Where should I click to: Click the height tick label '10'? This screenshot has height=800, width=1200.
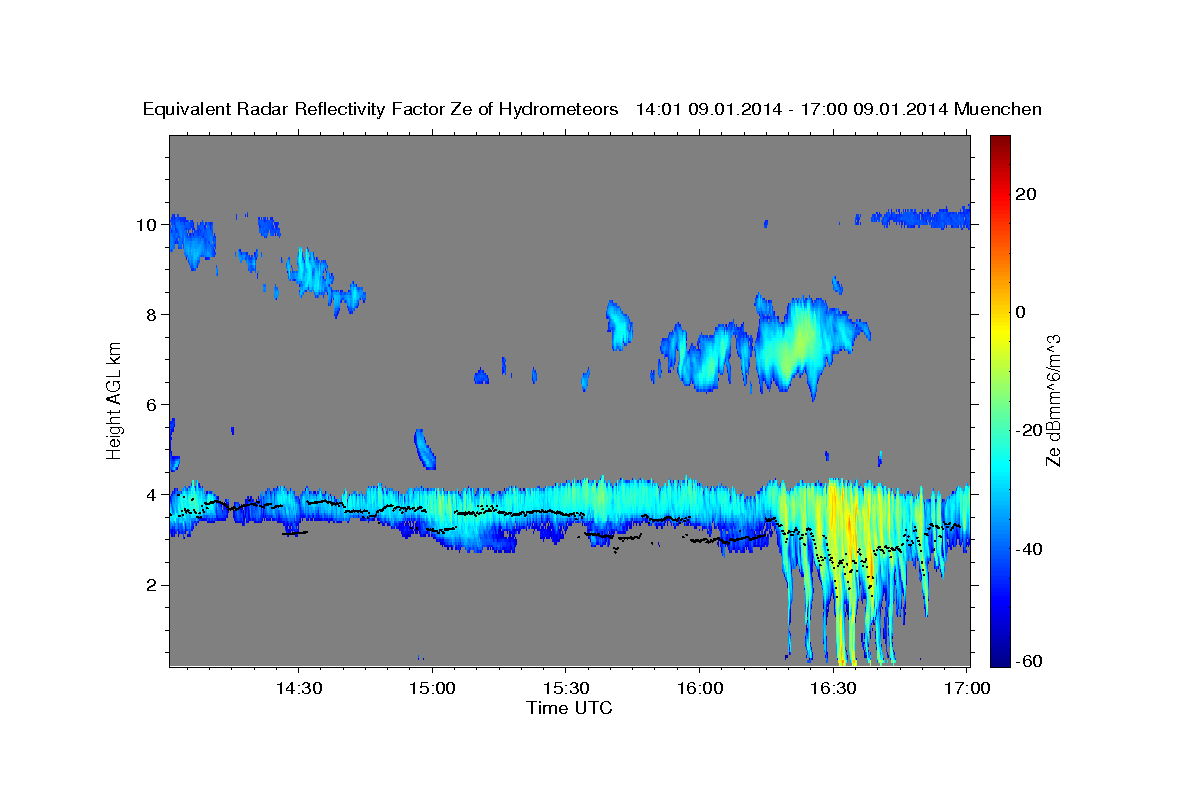click(x=147, y=225)
